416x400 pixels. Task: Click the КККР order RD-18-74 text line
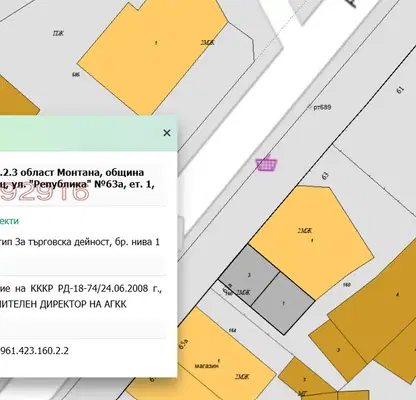click(x=81, y=288)
